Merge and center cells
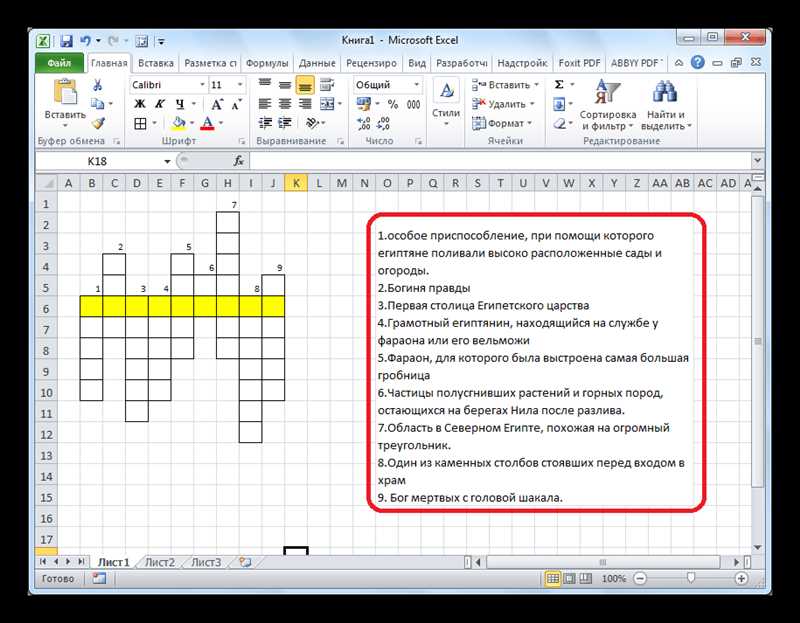This screenshot has height=623, width=800. click(327, 104)
